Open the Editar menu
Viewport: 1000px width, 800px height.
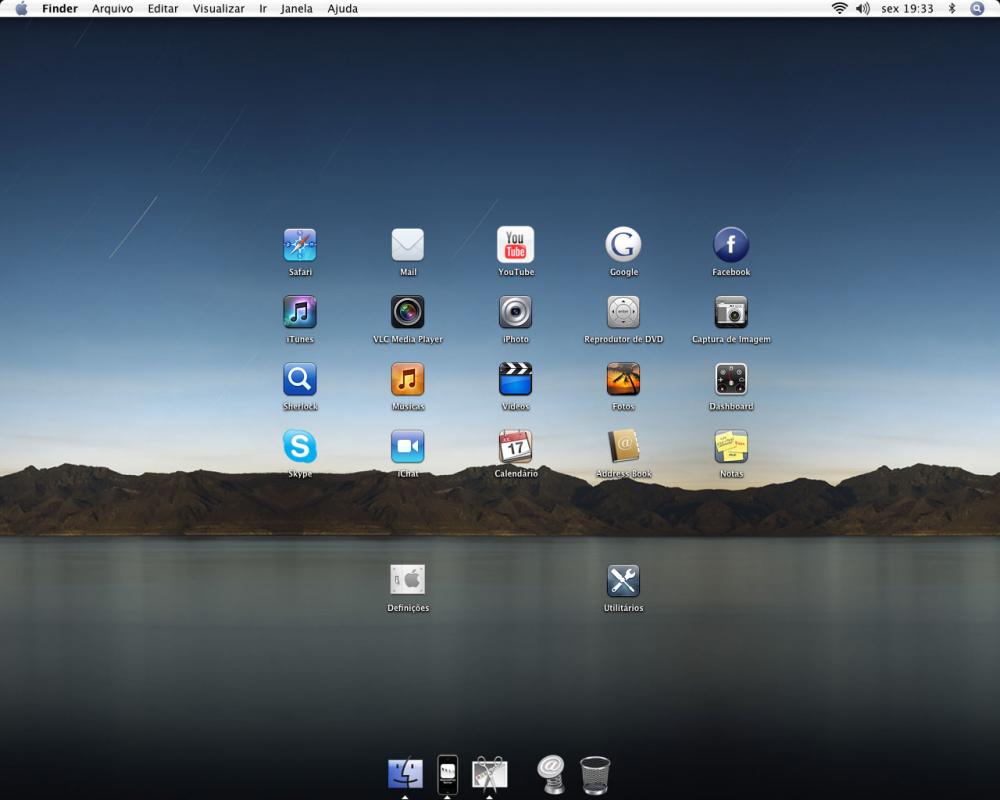(163, 8)
